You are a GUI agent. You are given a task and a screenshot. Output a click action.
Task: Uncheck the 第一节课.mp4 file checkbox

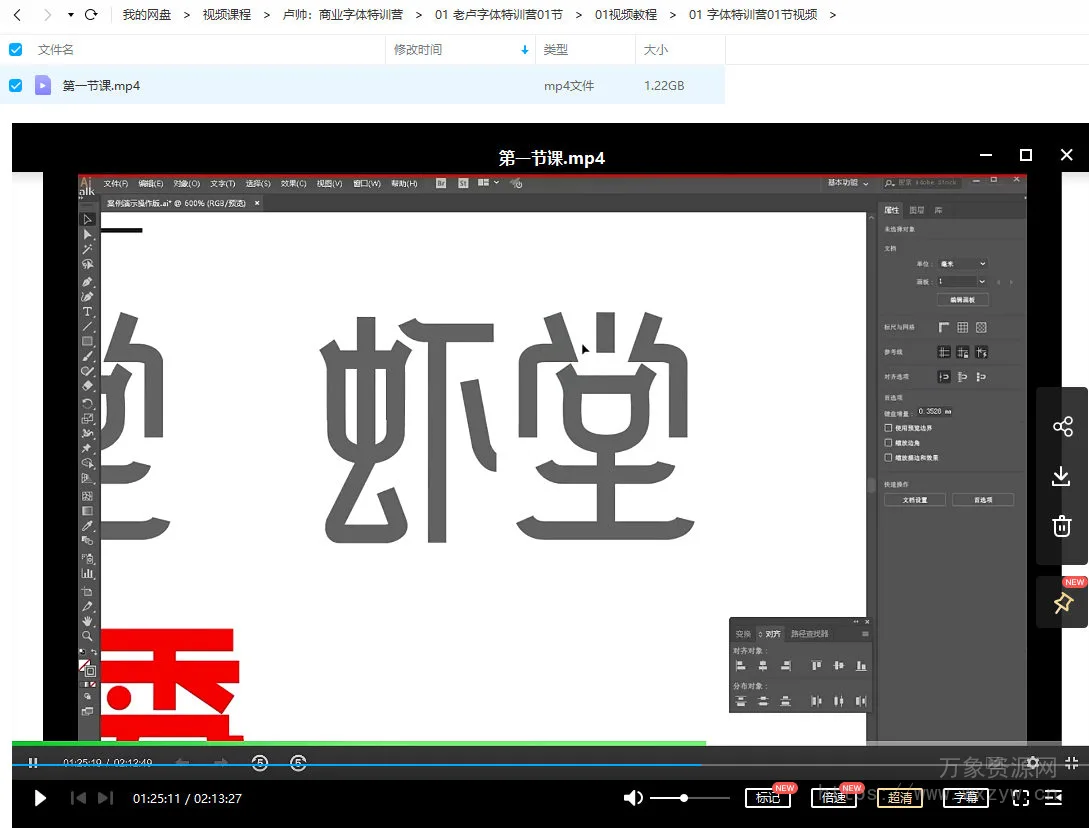pos(16,86)
